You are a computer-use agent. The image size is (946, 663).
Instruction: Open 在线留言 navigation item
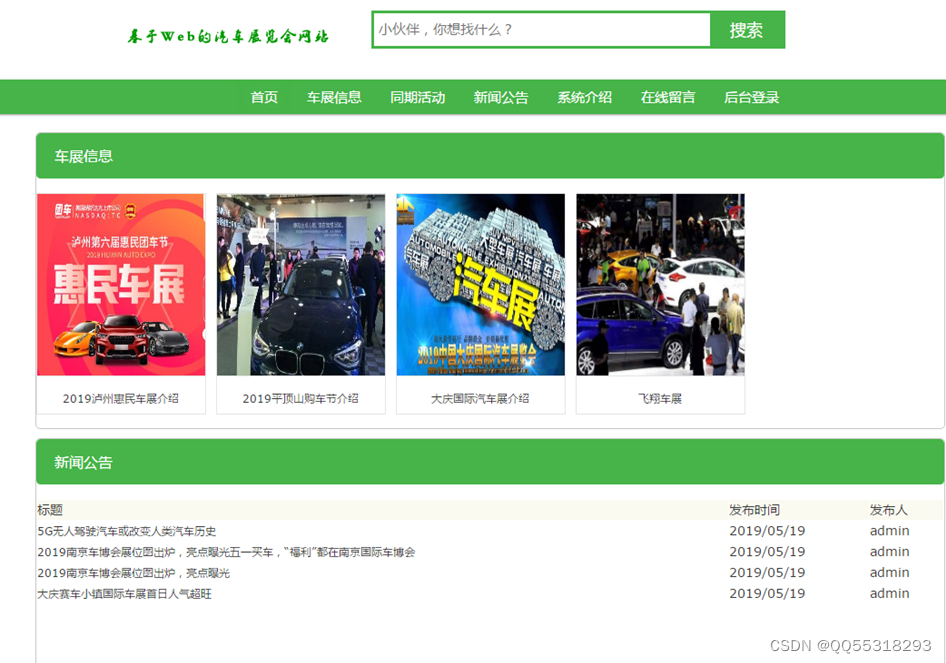pyautogui.click(x=668, y=97)
